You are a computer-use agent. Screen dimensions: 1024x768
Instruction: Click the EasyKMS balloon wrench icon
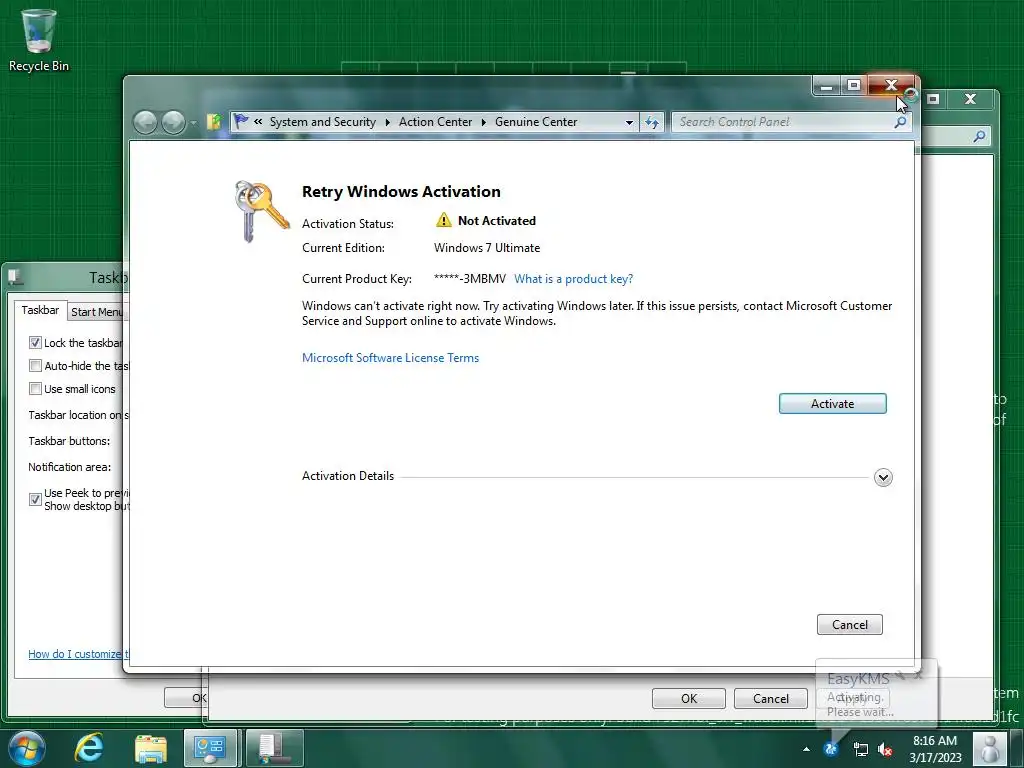pos(901,675)
